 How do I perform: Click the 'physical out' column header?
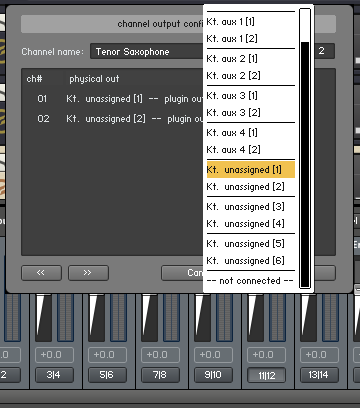(x=94, y=79)
